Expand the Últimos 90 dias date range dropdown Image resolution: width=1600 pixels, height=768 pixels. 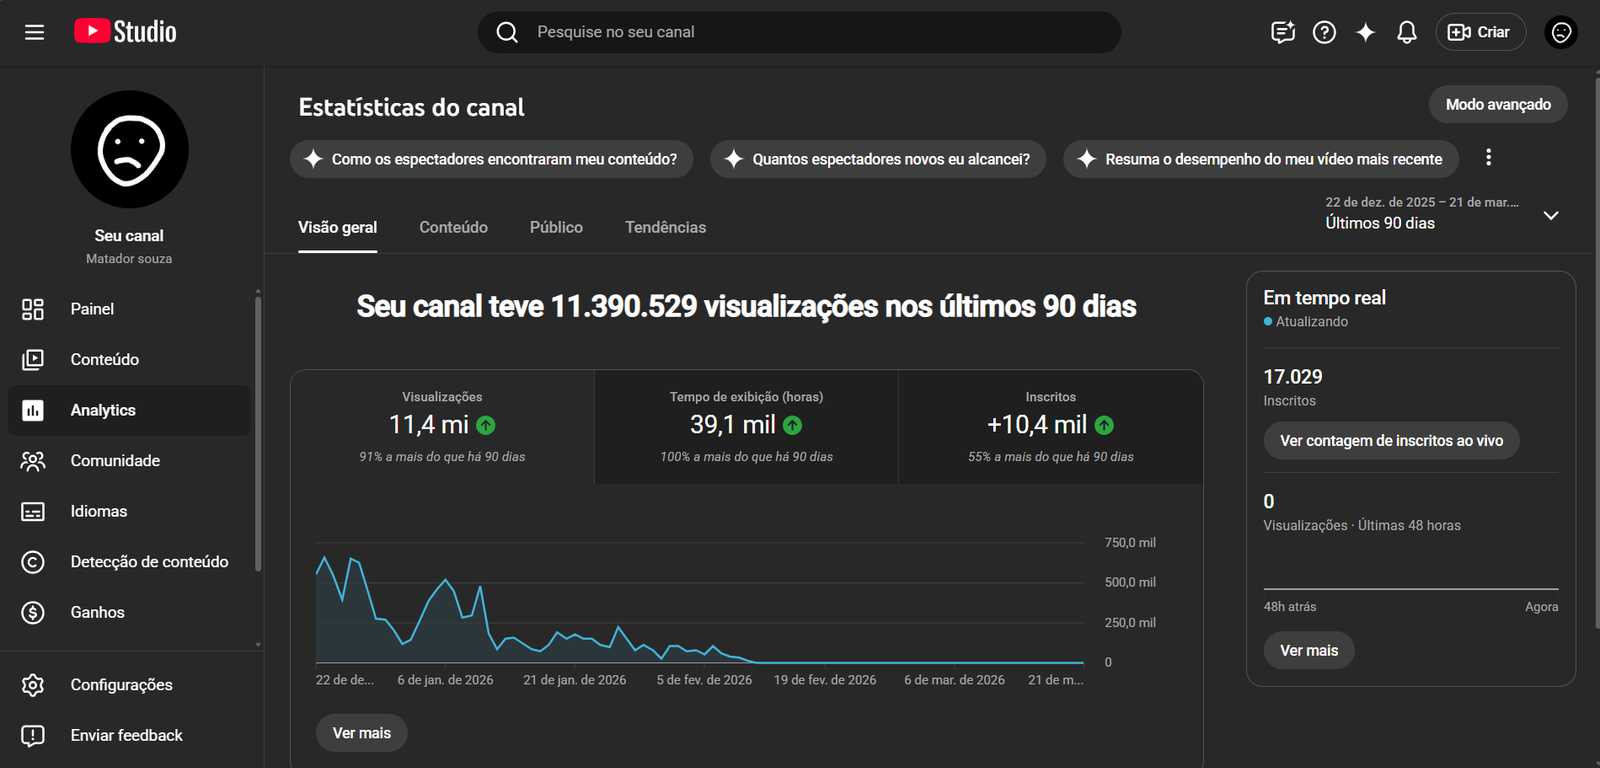[1442, 214]
